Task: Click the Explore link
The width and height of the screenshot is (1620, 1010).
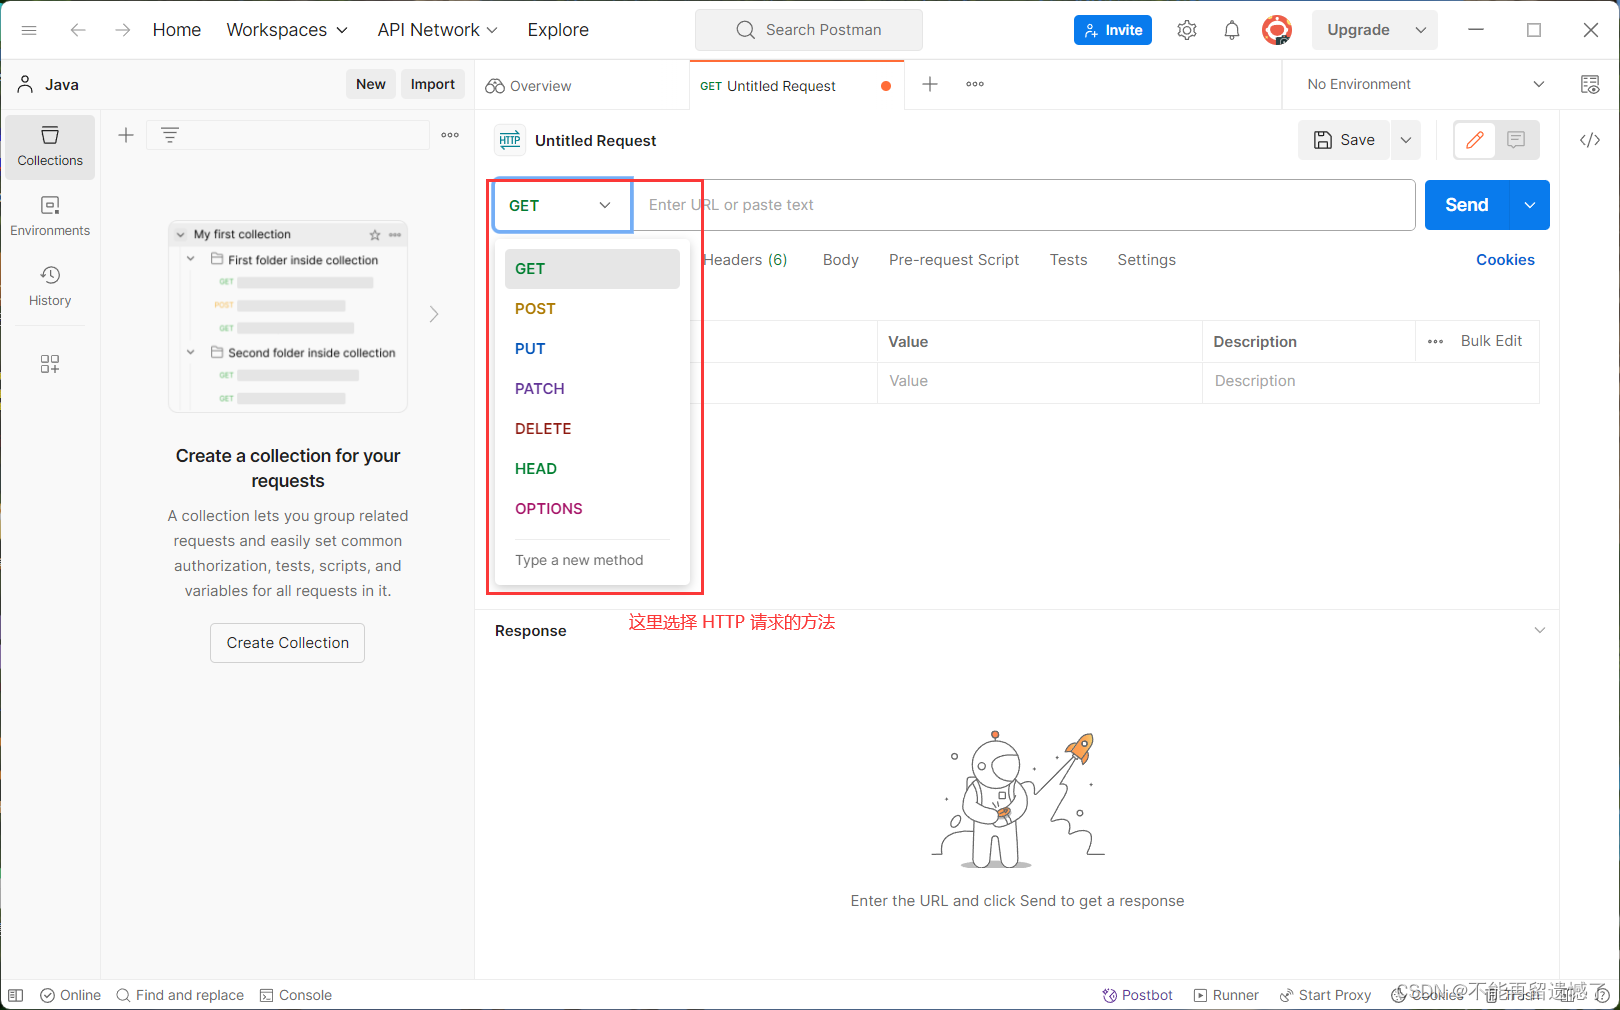Action: pos(558,30)
